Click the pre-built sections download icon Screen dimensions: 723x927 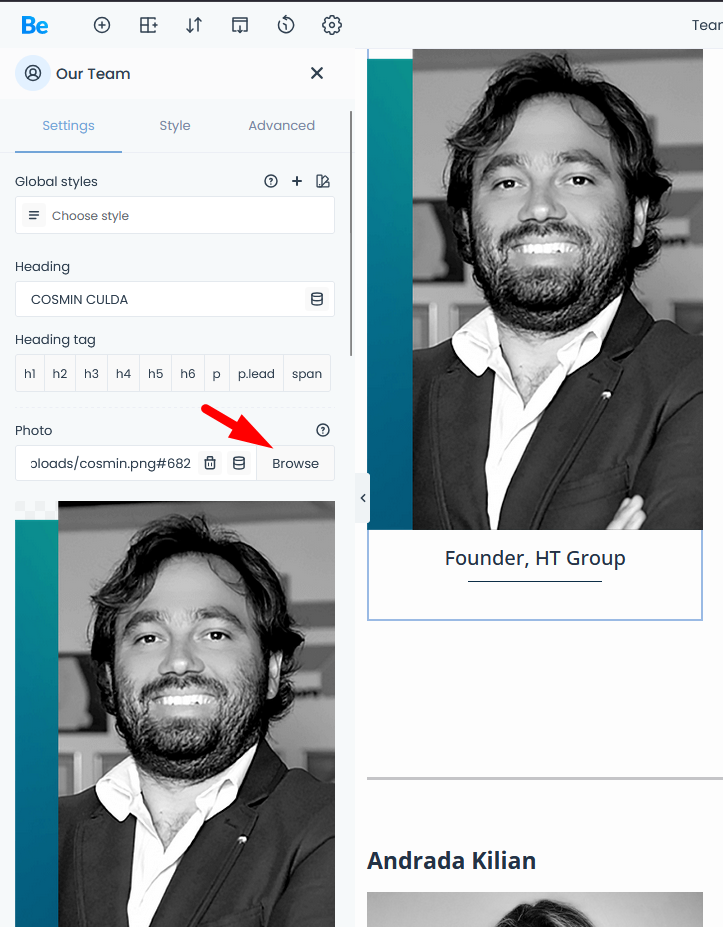click(239, 25)
